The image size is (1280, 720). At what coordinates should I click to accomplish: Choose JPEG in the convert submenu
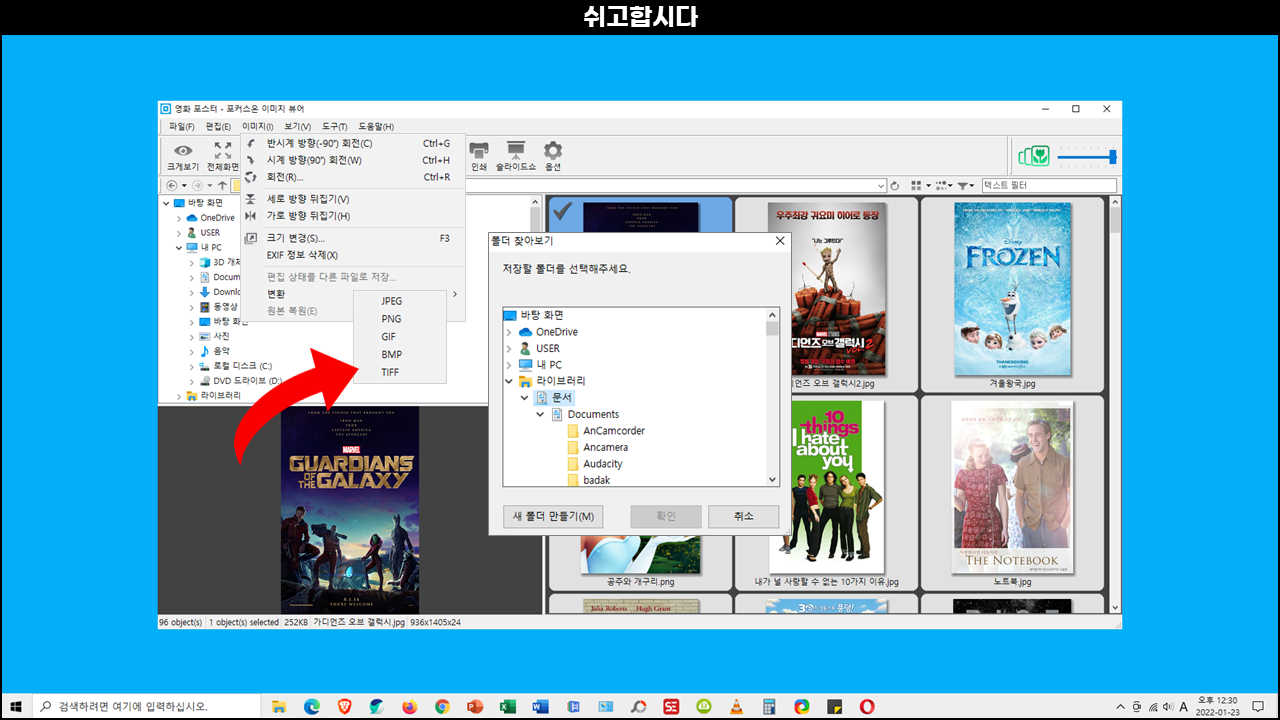400,301
